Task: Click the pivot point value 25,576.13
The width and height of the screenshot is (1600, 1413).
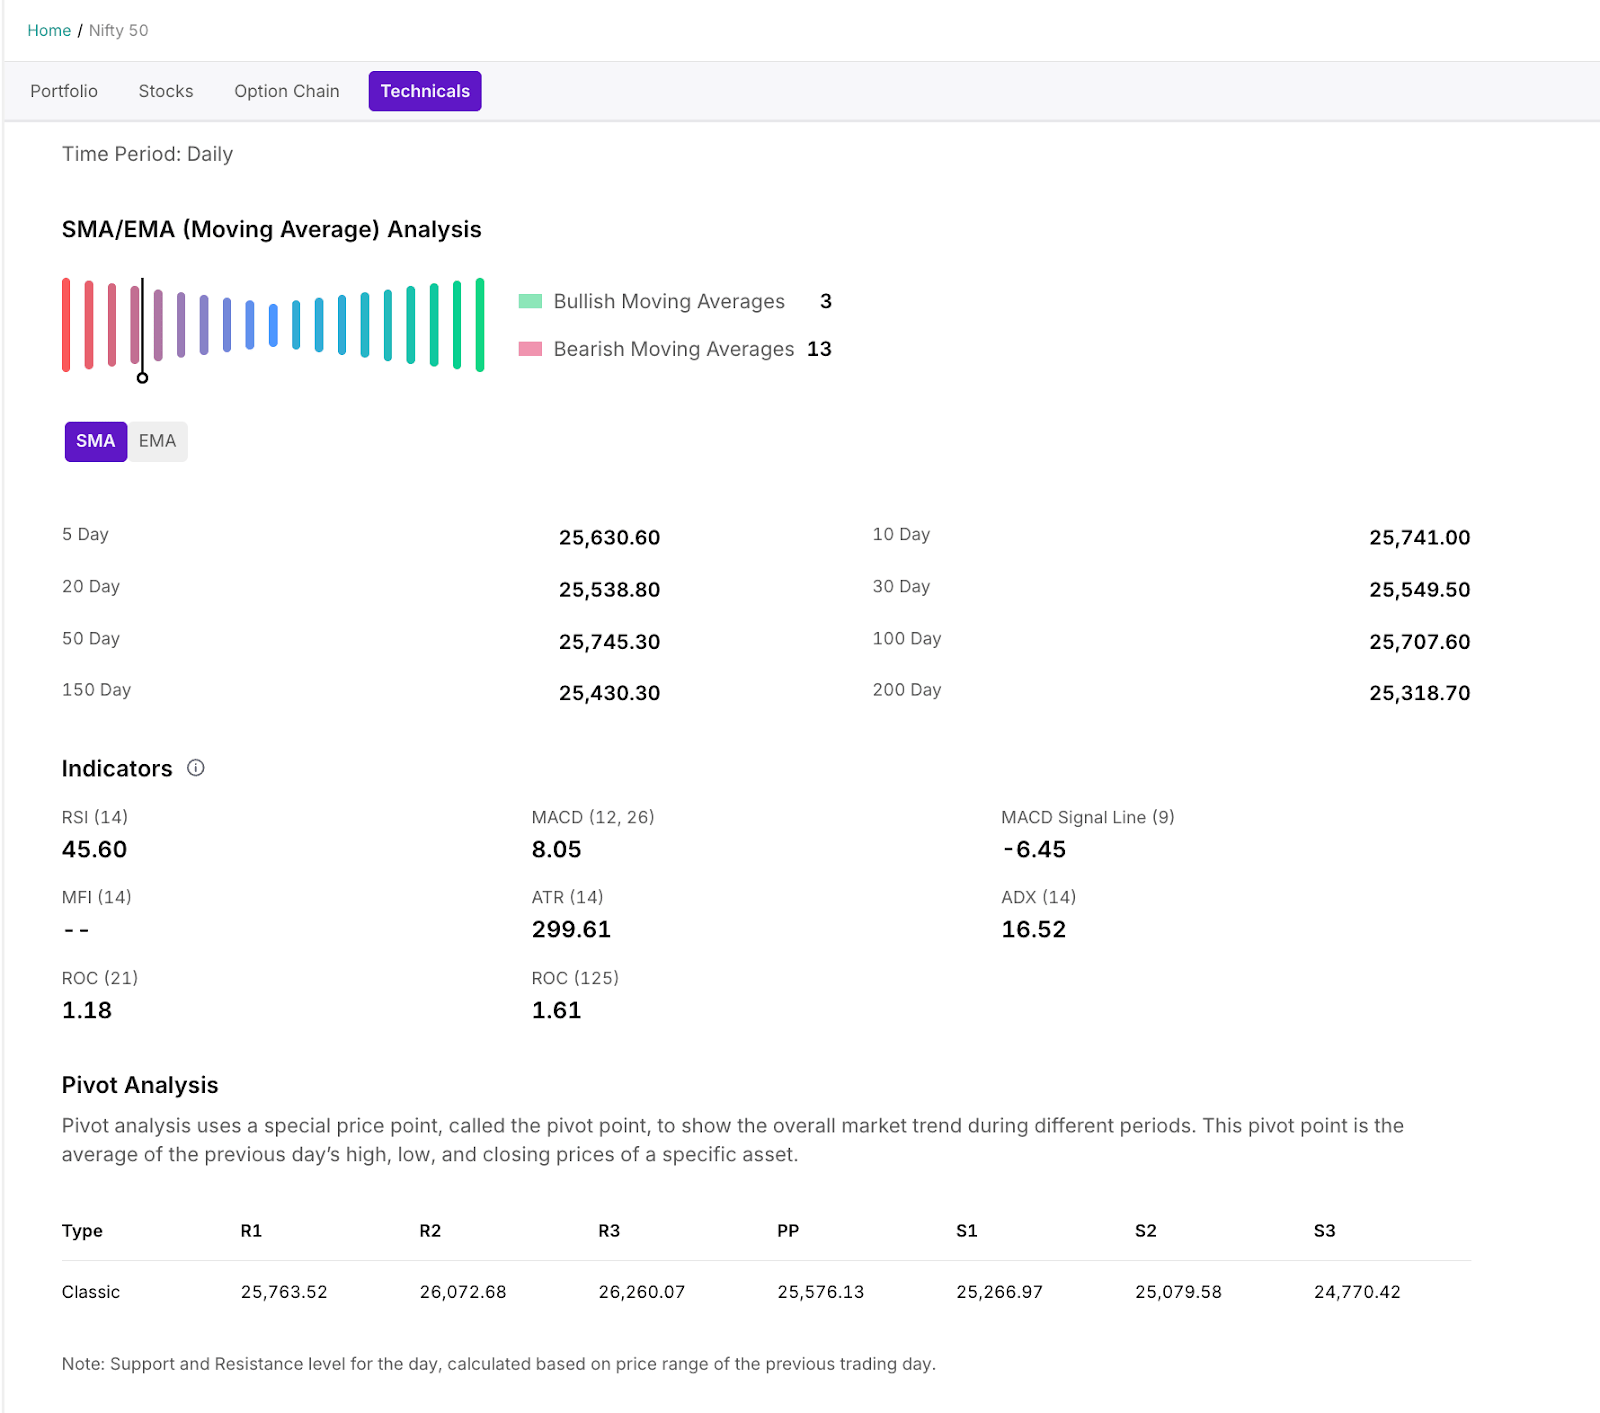Action: pyautogui.click(x=820, y=1292)
